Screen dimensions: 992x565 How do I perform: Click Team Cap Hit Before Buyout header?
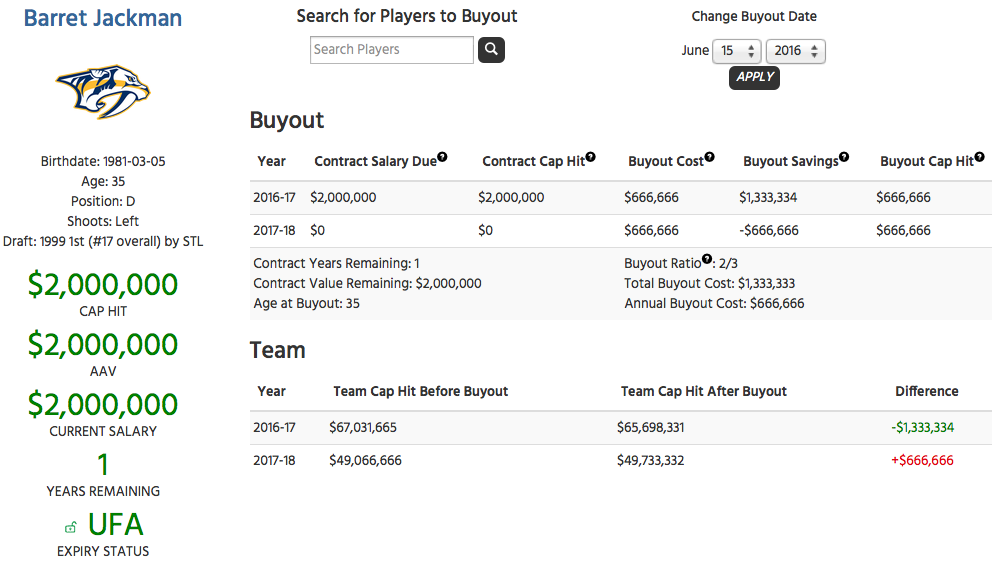click(421, 392)
